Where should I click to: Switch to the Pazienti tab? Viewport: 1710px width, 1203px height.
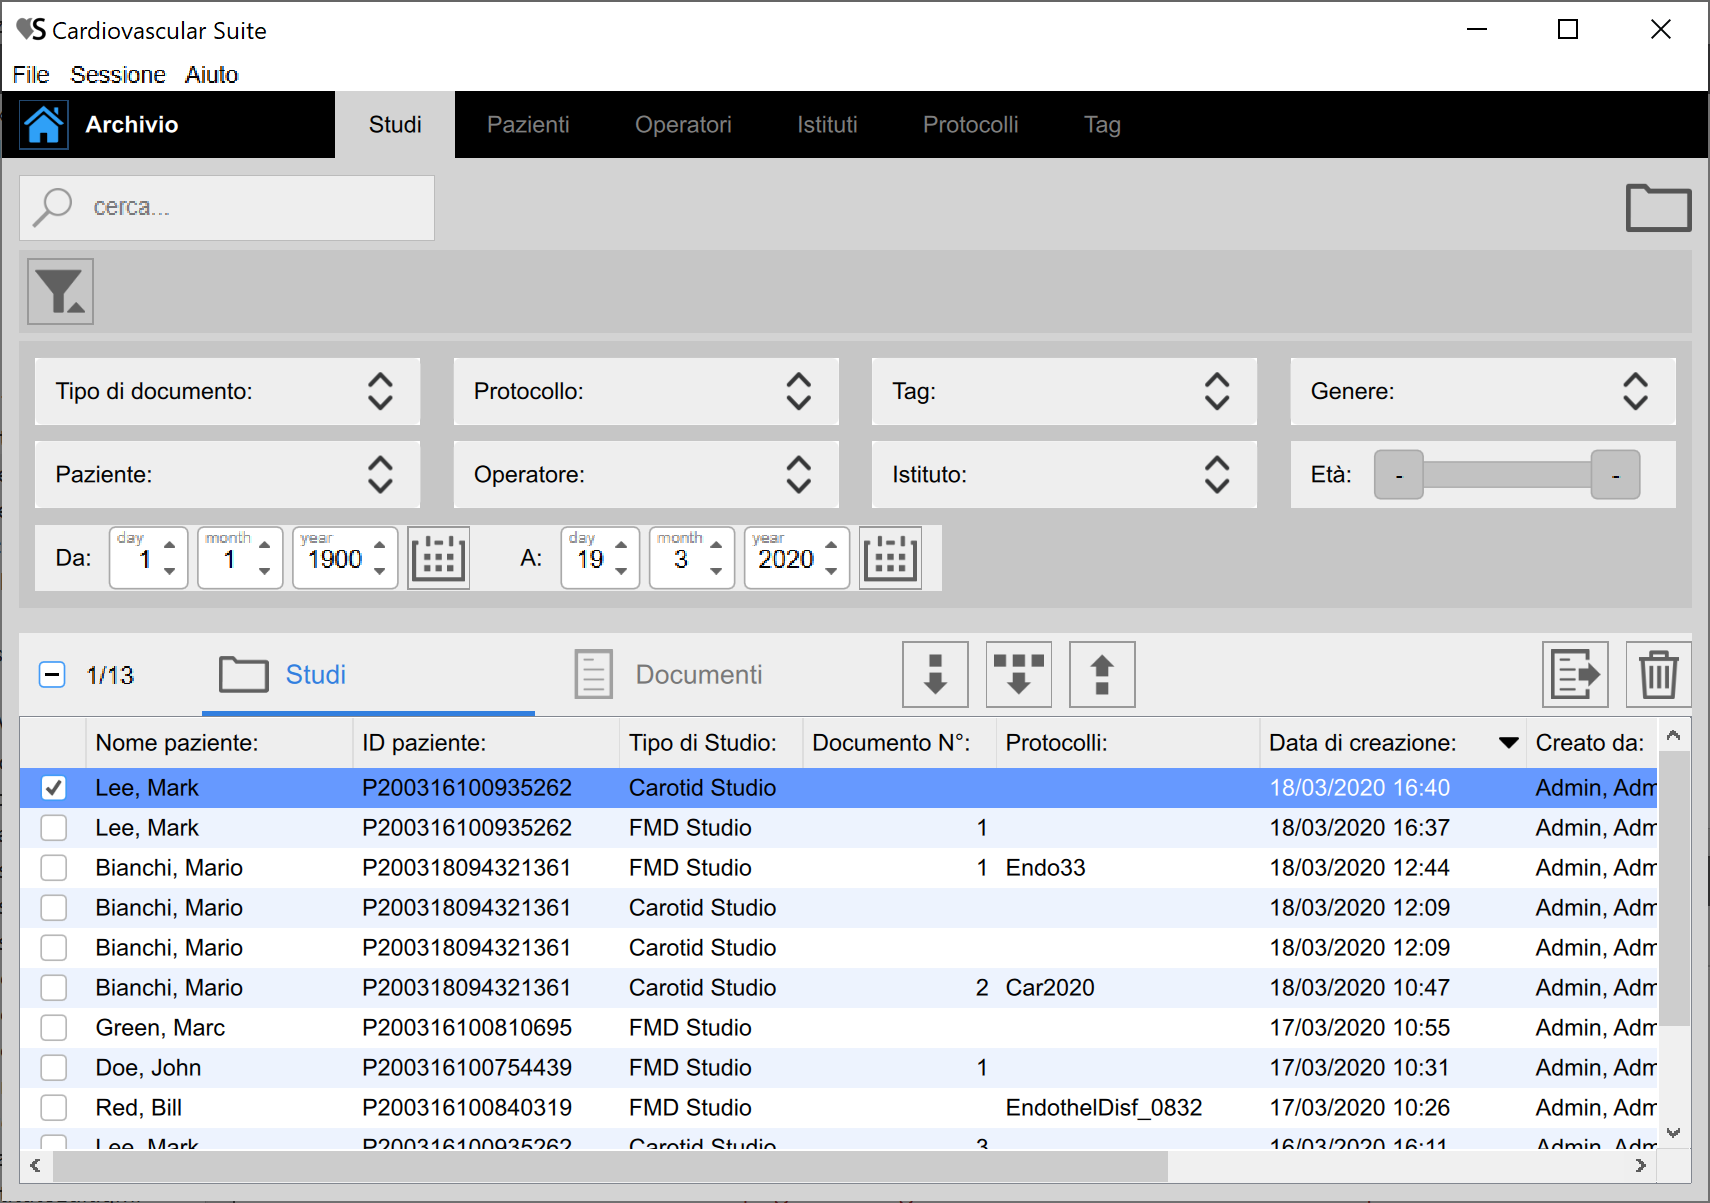(528, 125)
